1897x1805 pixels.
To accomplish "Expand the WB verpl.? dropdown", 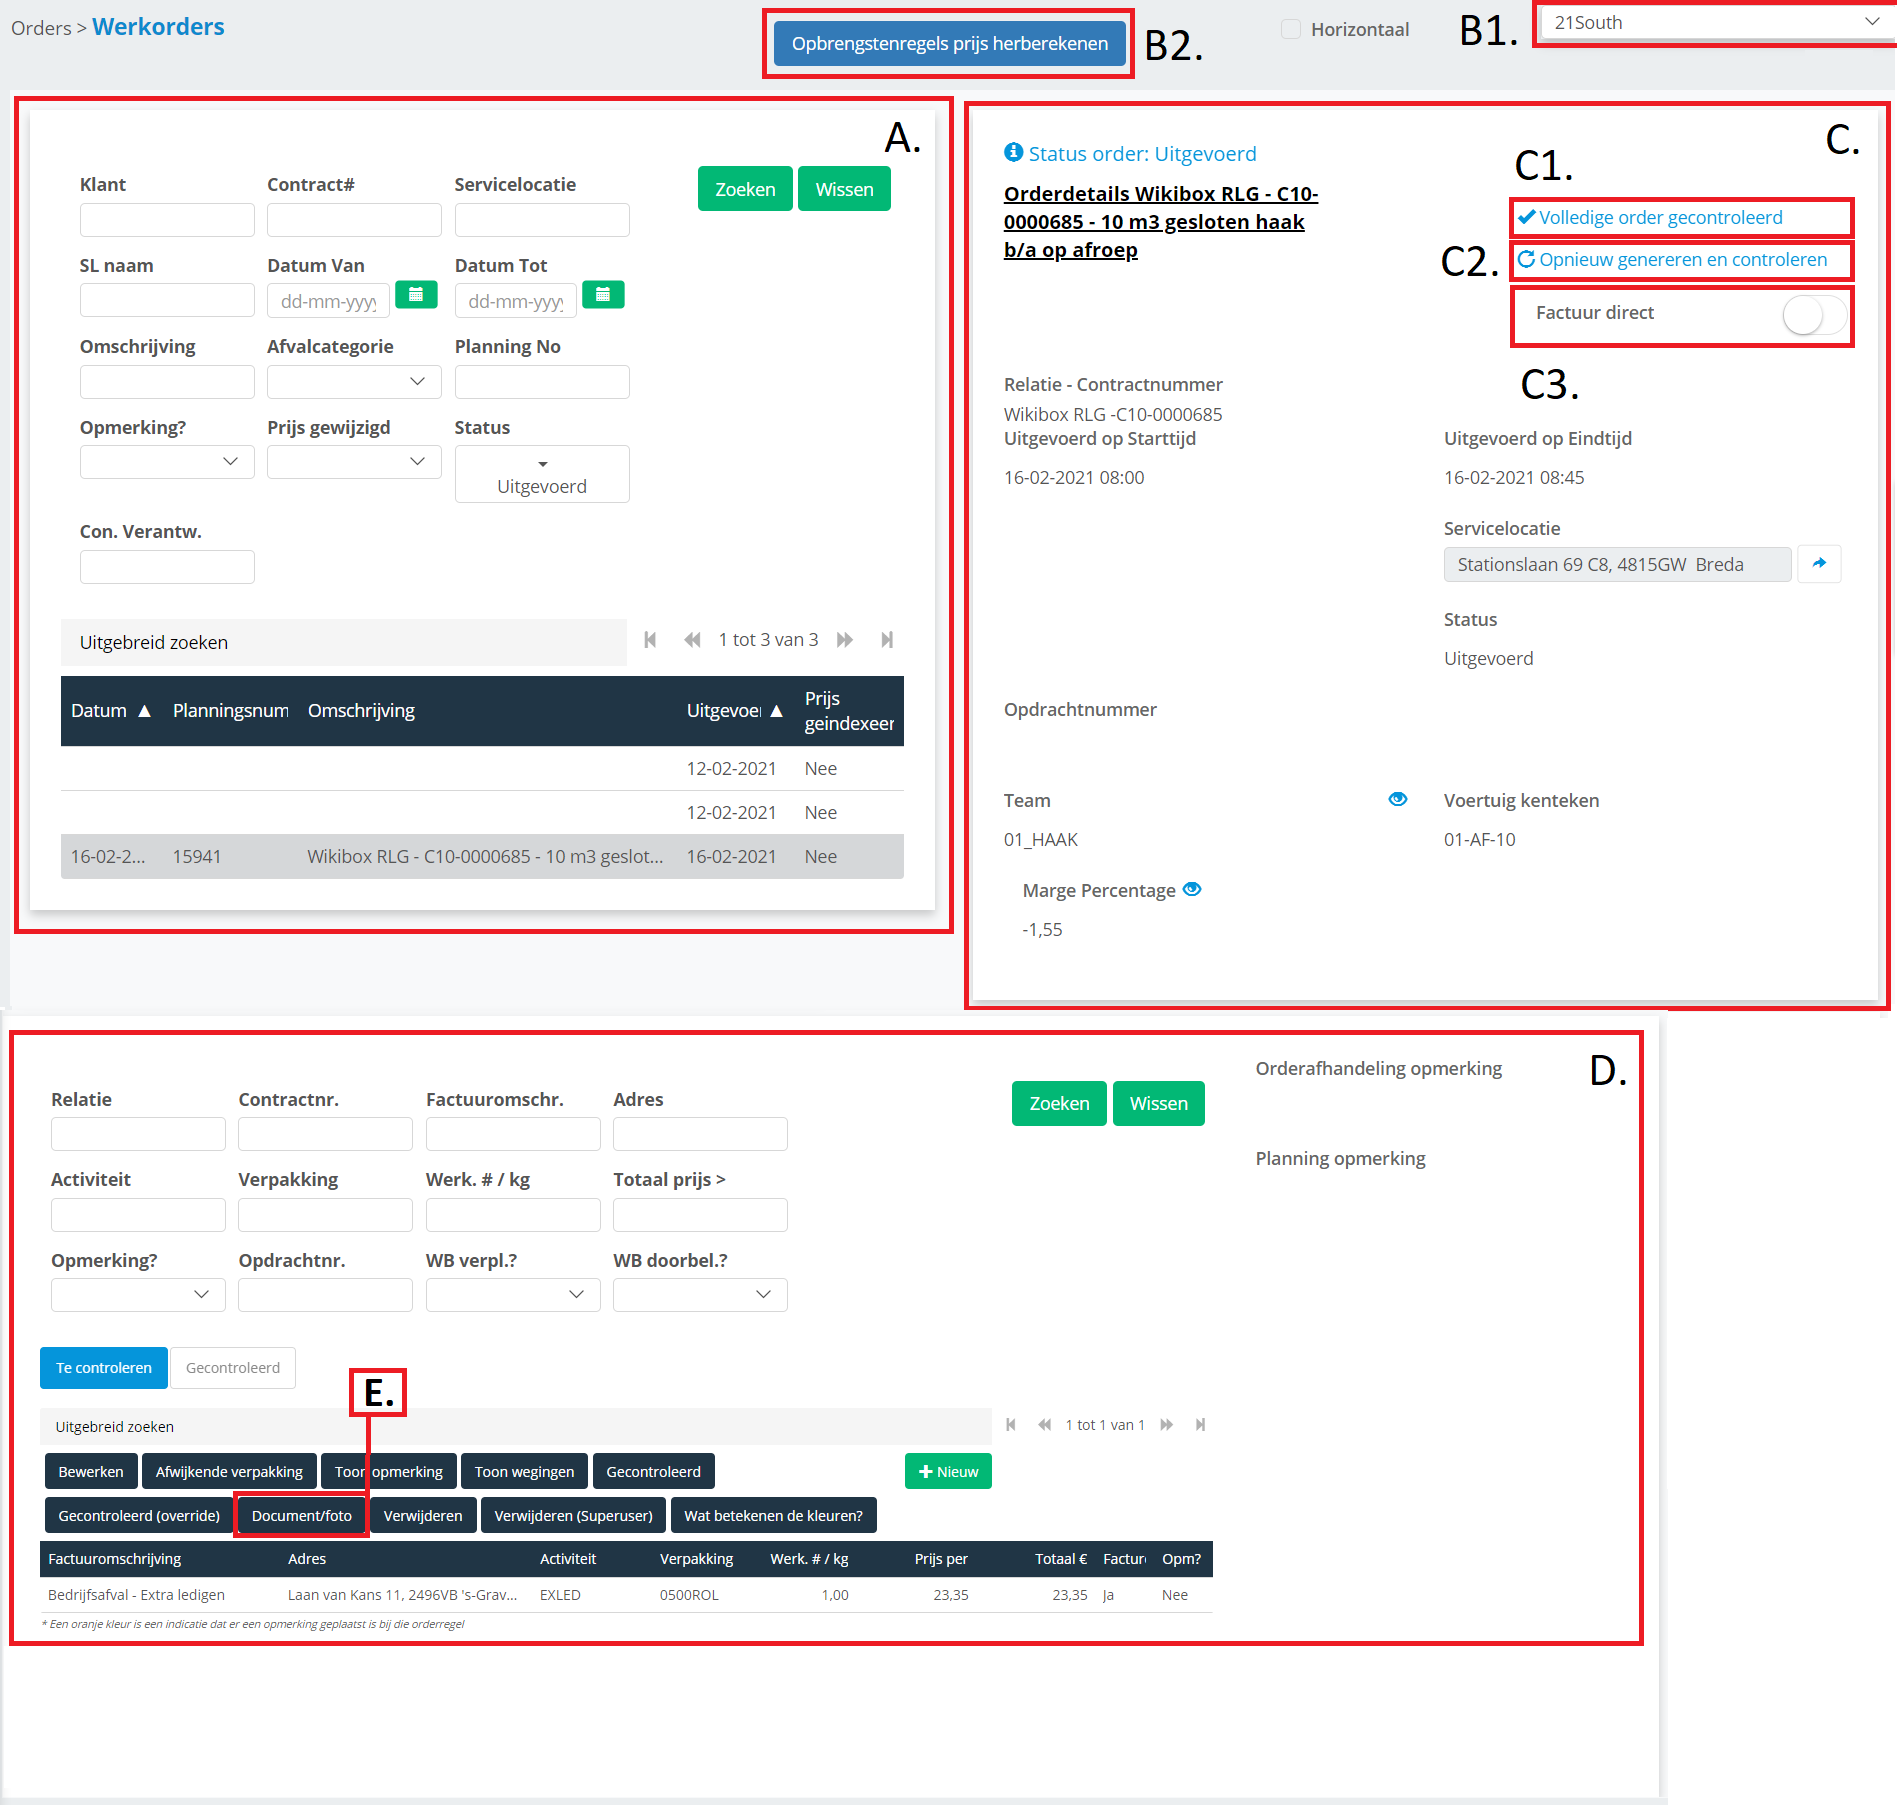I will pos(513,1295).
